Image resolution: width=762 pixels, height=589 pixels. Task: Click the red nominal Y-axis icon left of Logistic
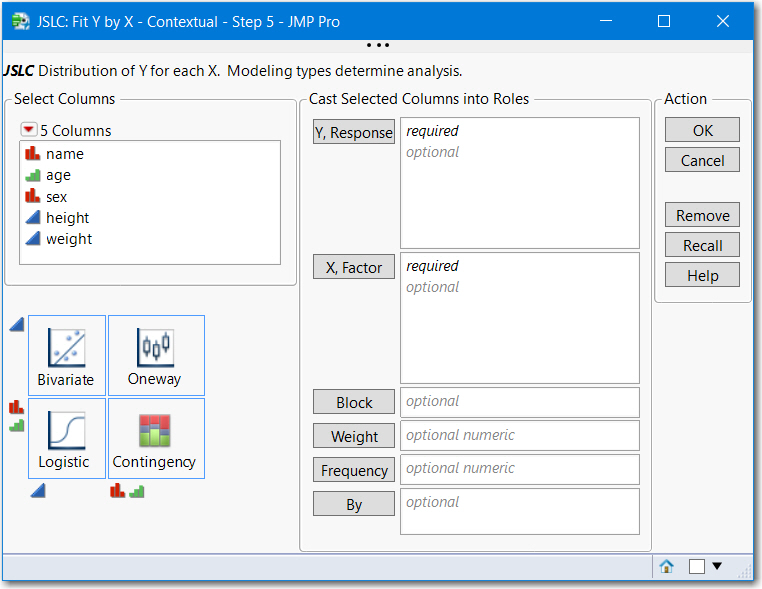pos(17,407)
